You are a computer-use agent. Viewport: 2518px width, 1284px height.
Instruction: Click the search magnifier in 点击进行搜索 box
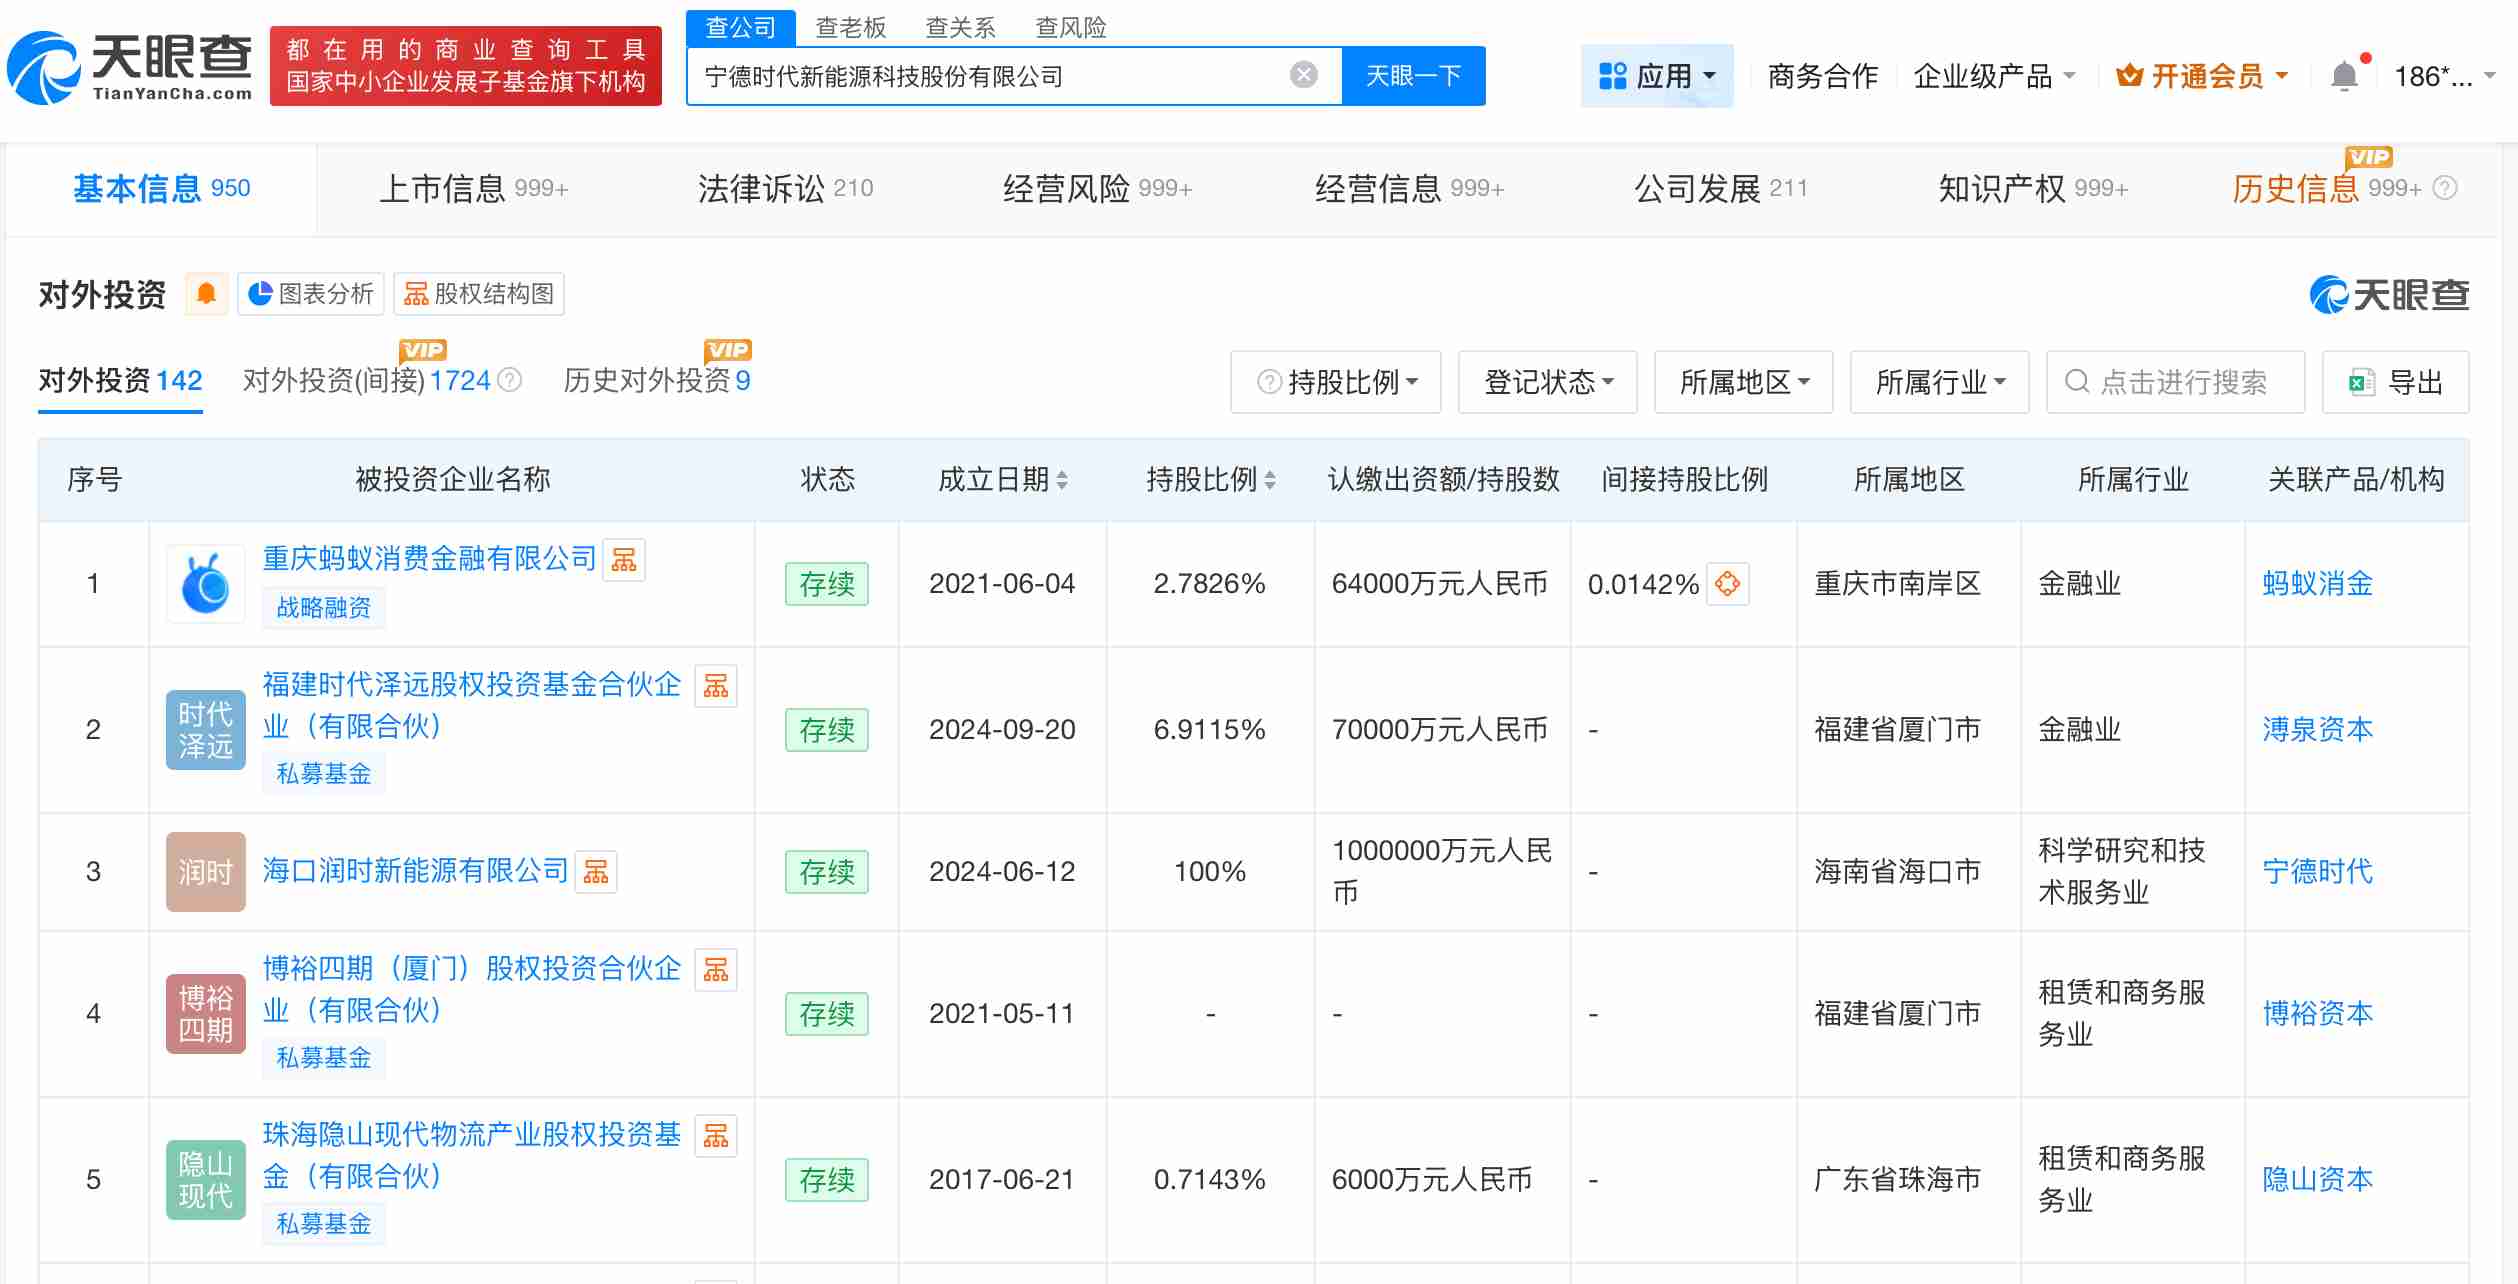click(x=2078, y=381)
